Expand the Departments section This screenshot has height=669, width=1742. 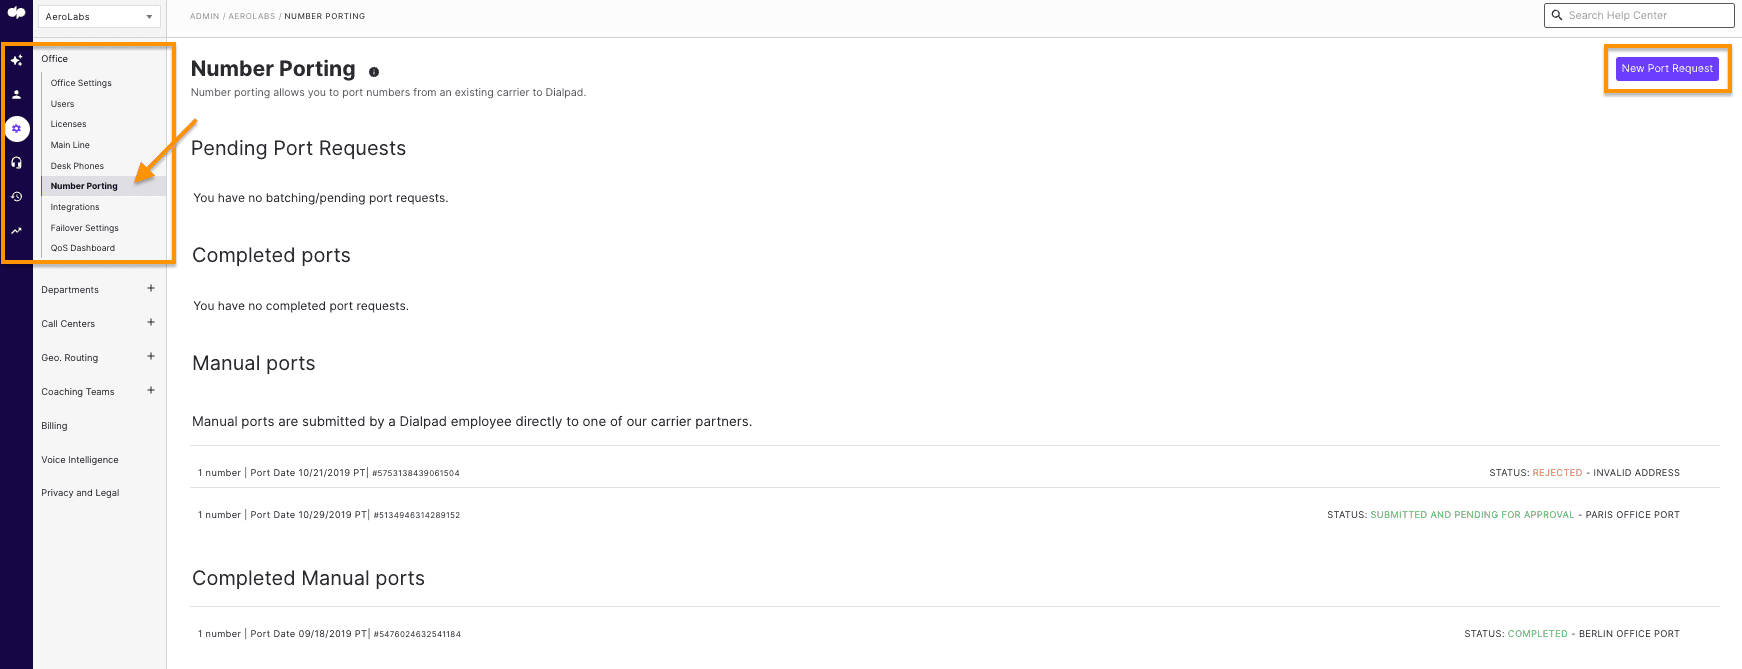(150, 288)
